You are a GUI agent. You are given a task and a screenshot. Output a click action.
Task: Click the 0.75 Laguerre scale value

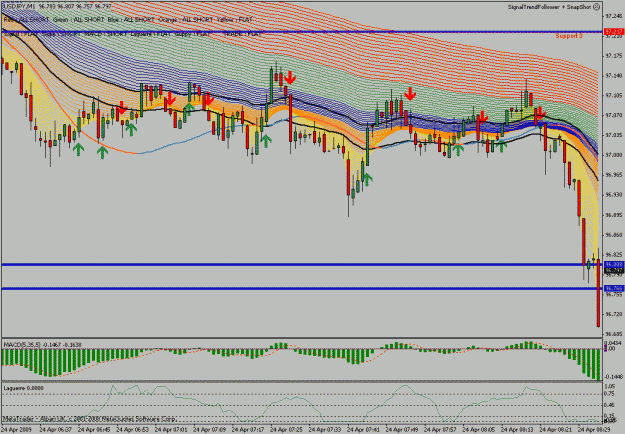point(610,394)
